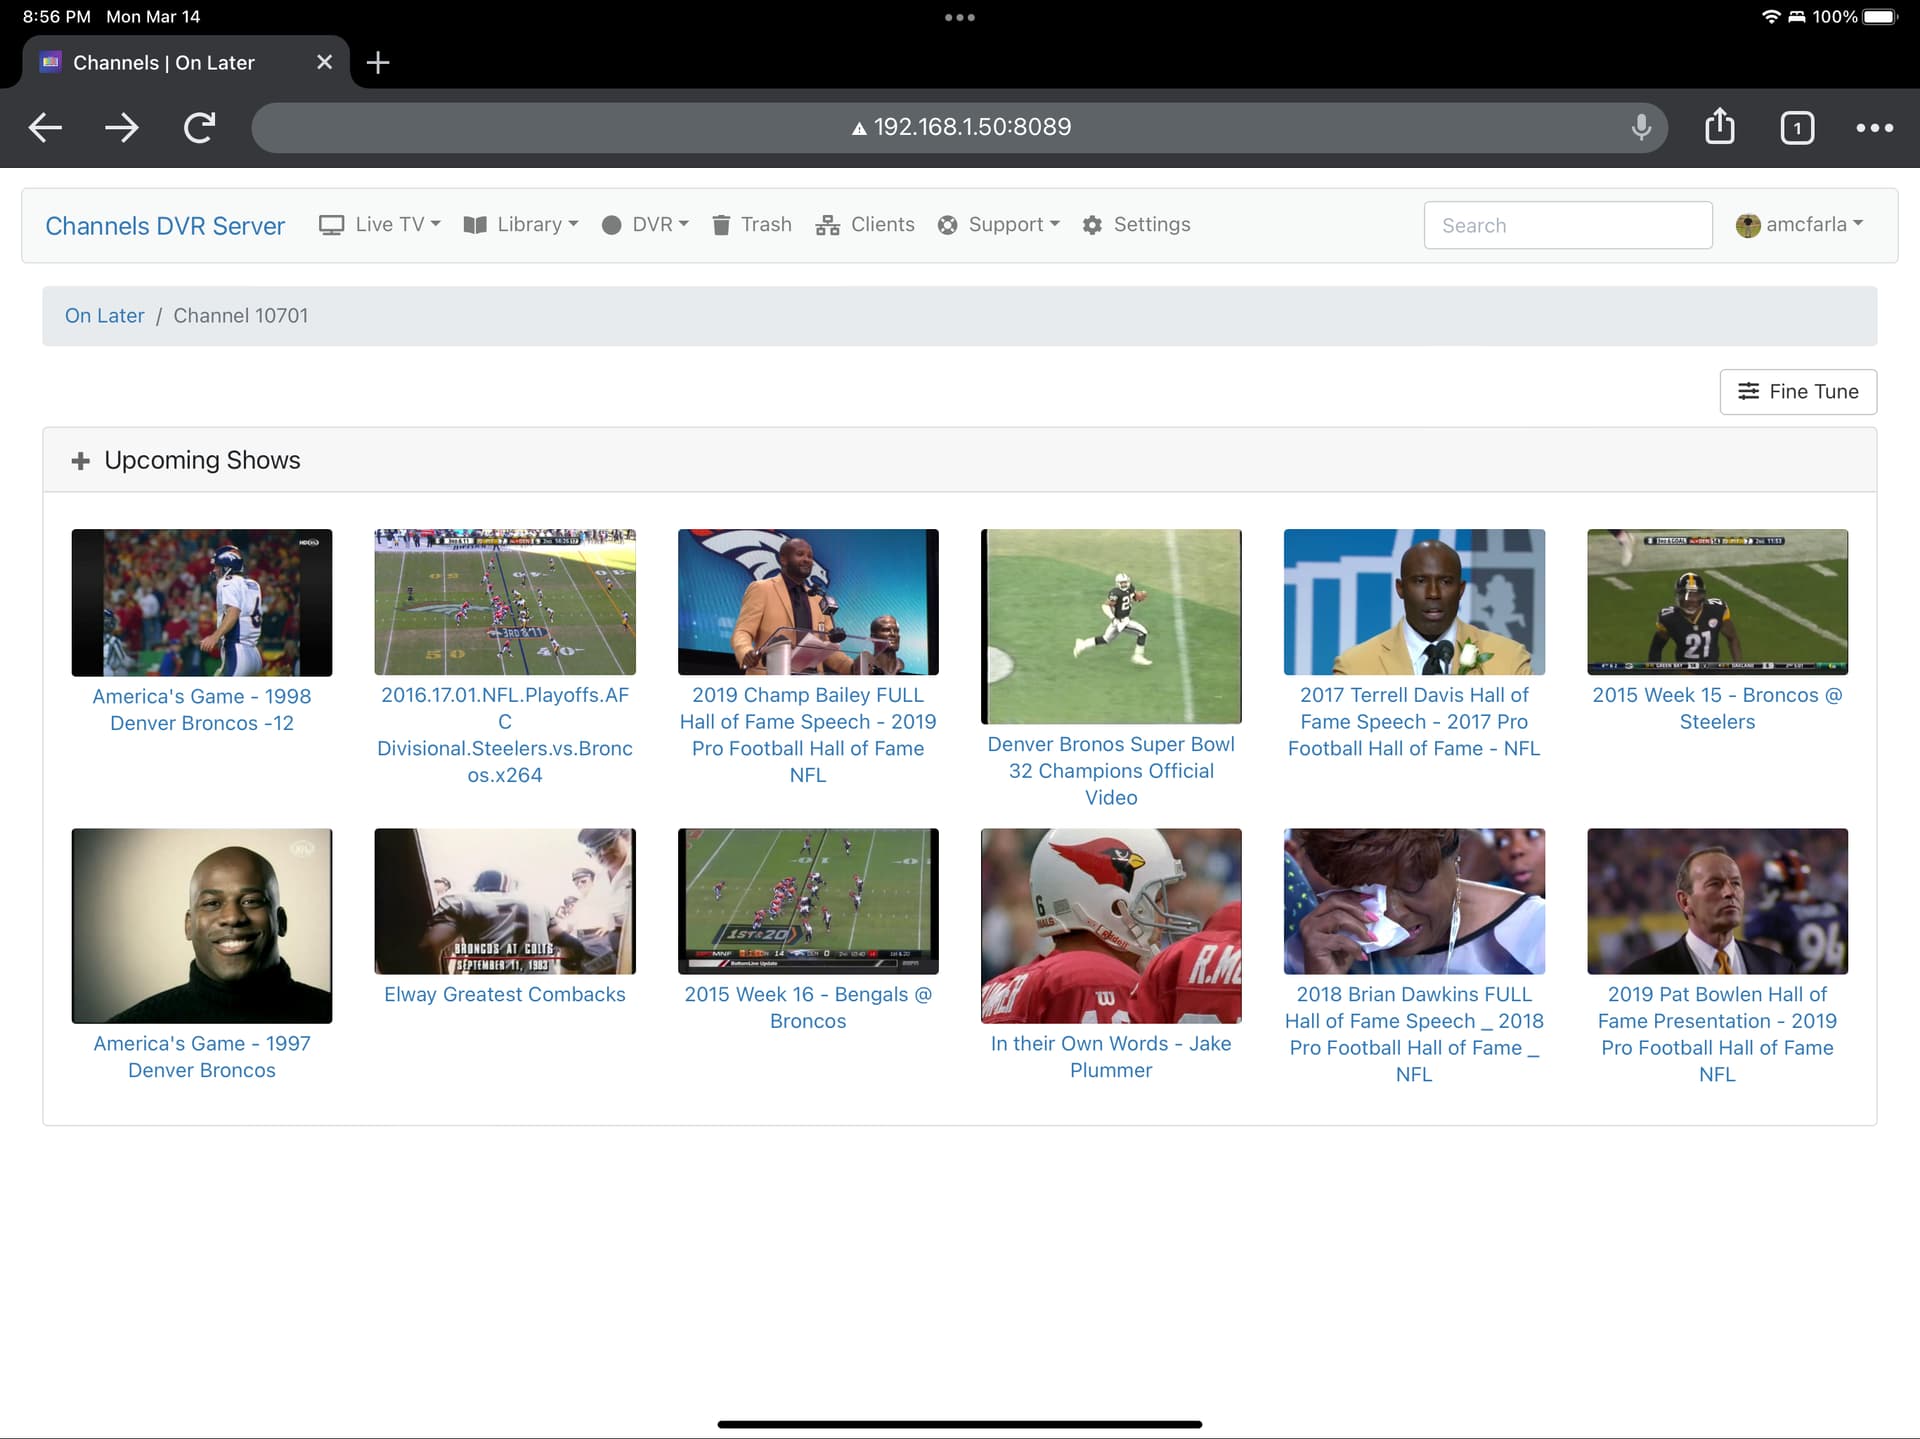Image resolution: width=1920 pixels, height=1439 pixels.
Task: Expand the Live TV dropdown
Action: 380,225
